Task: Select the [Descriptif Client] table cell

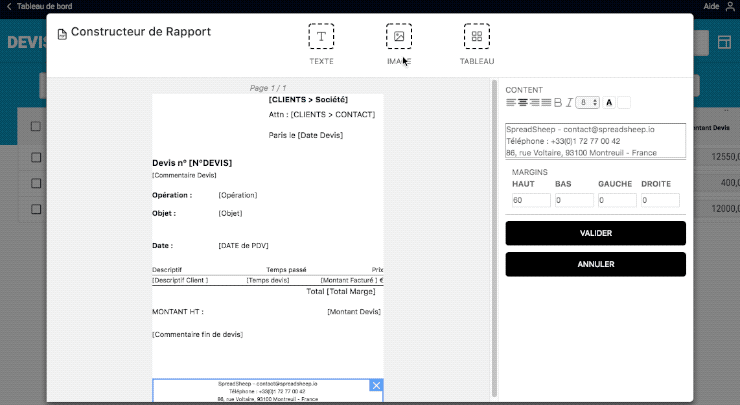Action: pos(180,280)
